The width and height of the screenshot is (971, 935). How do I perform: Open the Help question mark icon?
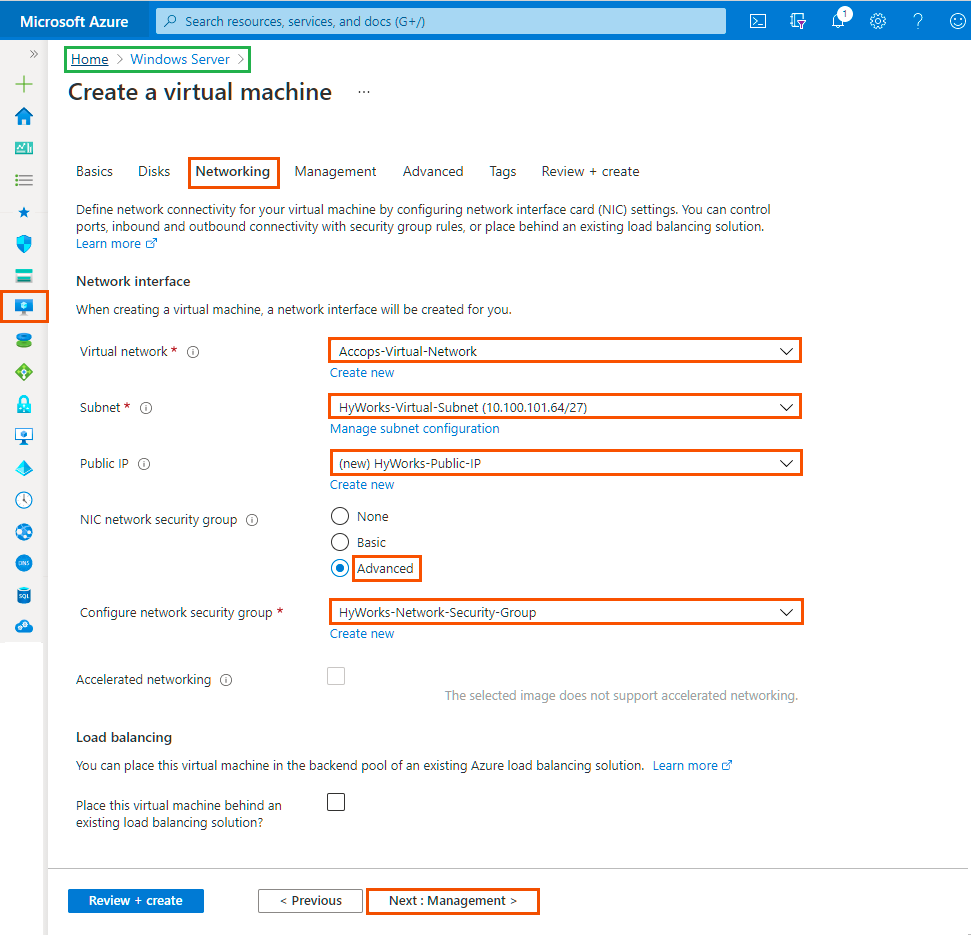tap(918, 21)
